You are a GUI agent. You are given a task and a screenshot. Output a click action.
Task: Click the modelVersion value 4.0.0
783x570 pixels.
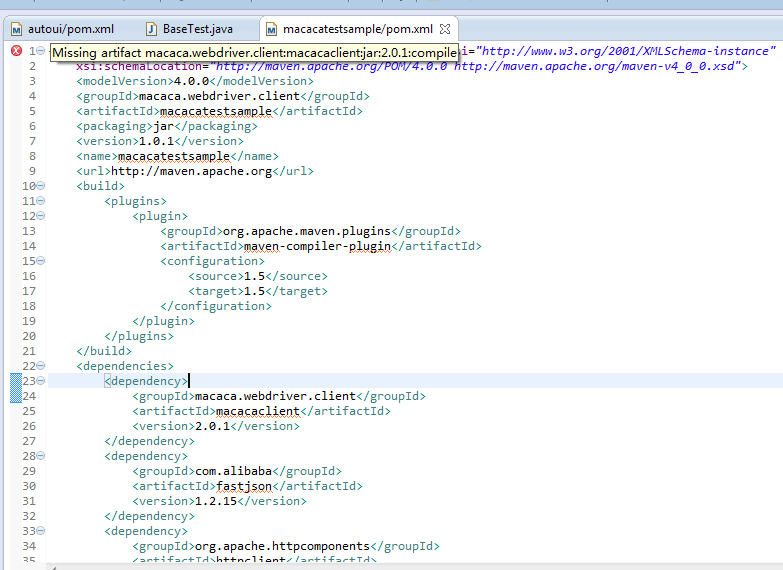pyautogui.click(x=191, y=81)
